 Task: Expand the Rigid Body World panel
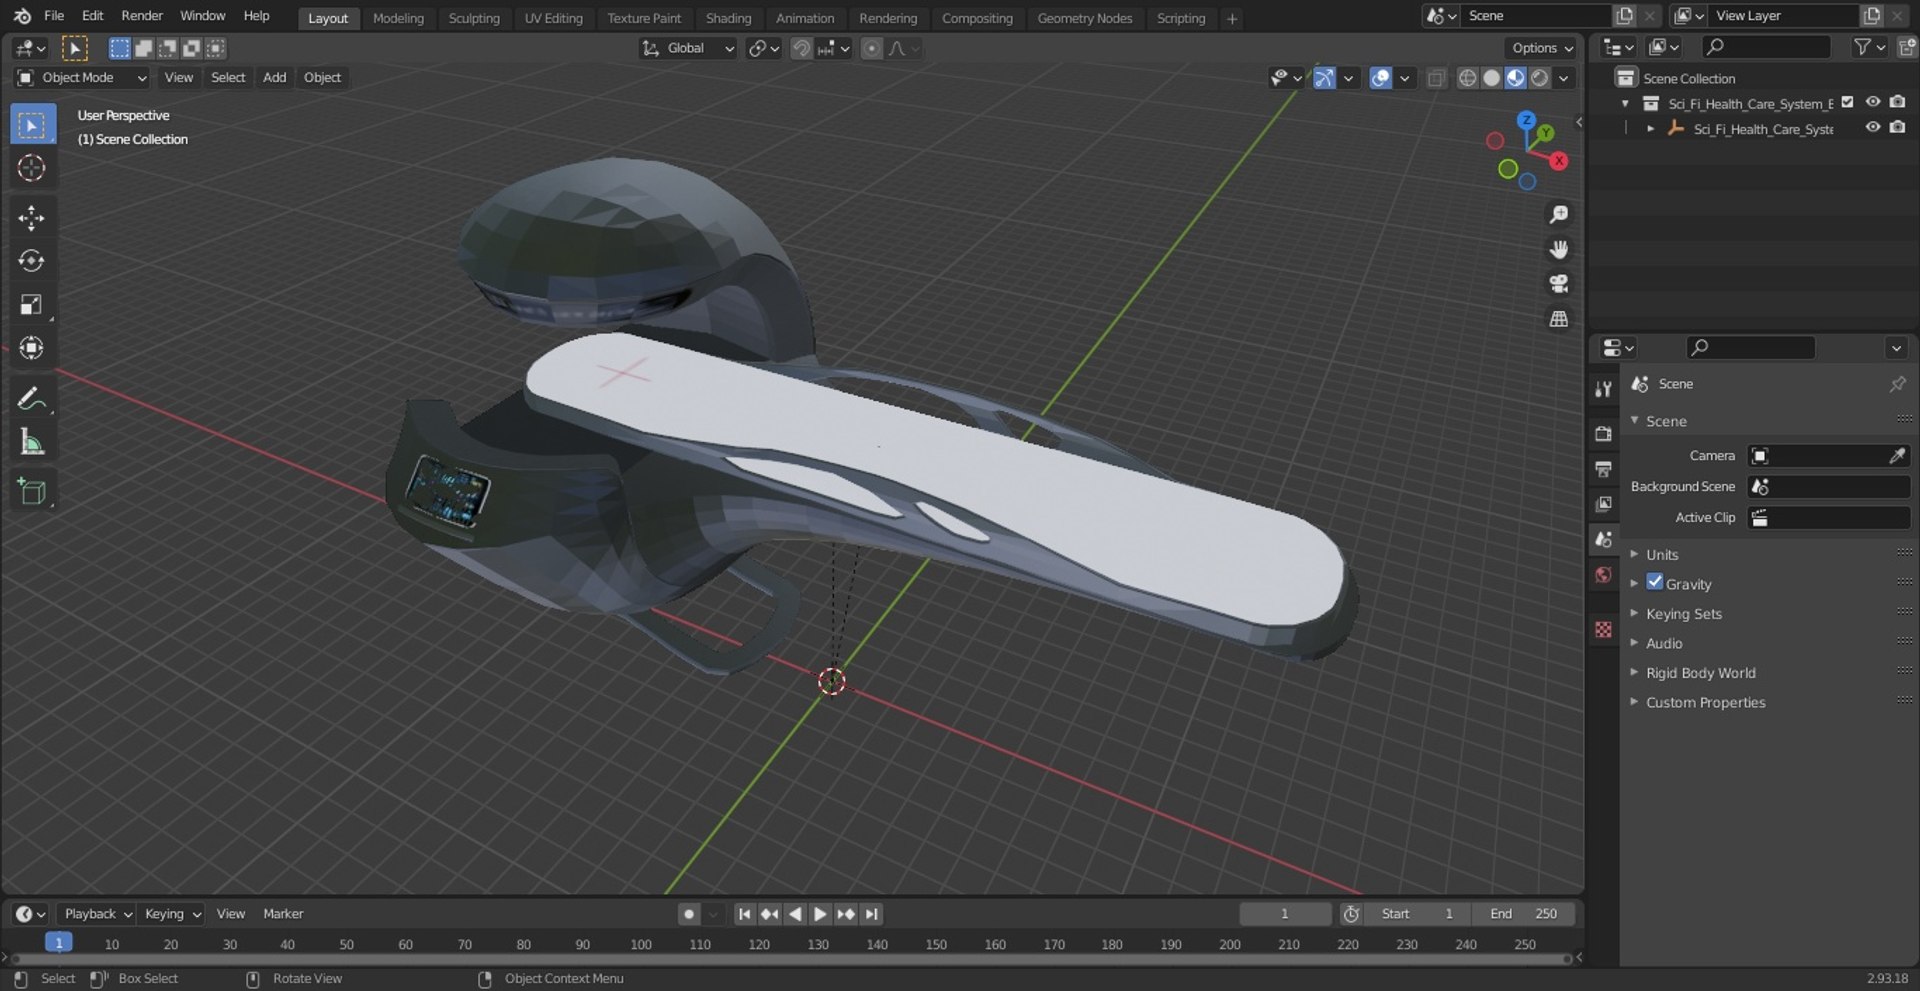pos(1700,673)
